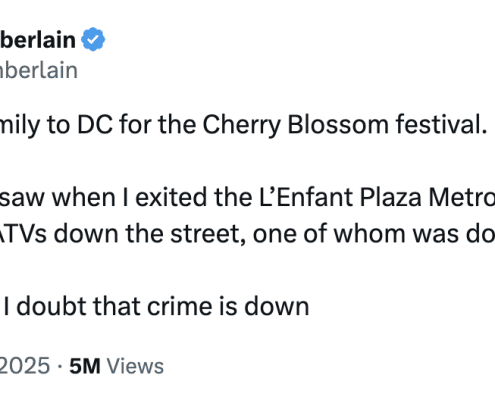495x400 pixels.
Task: Open the profile via bold display name
Action: pos(38,40)
